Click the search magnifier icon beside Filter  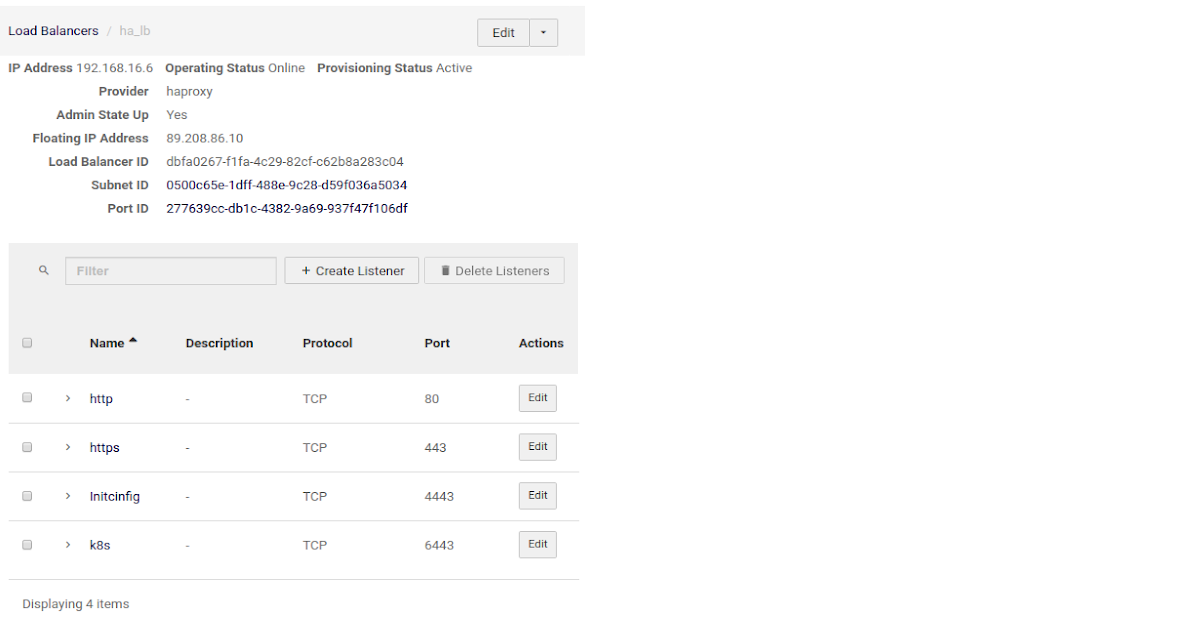point(43,271)
